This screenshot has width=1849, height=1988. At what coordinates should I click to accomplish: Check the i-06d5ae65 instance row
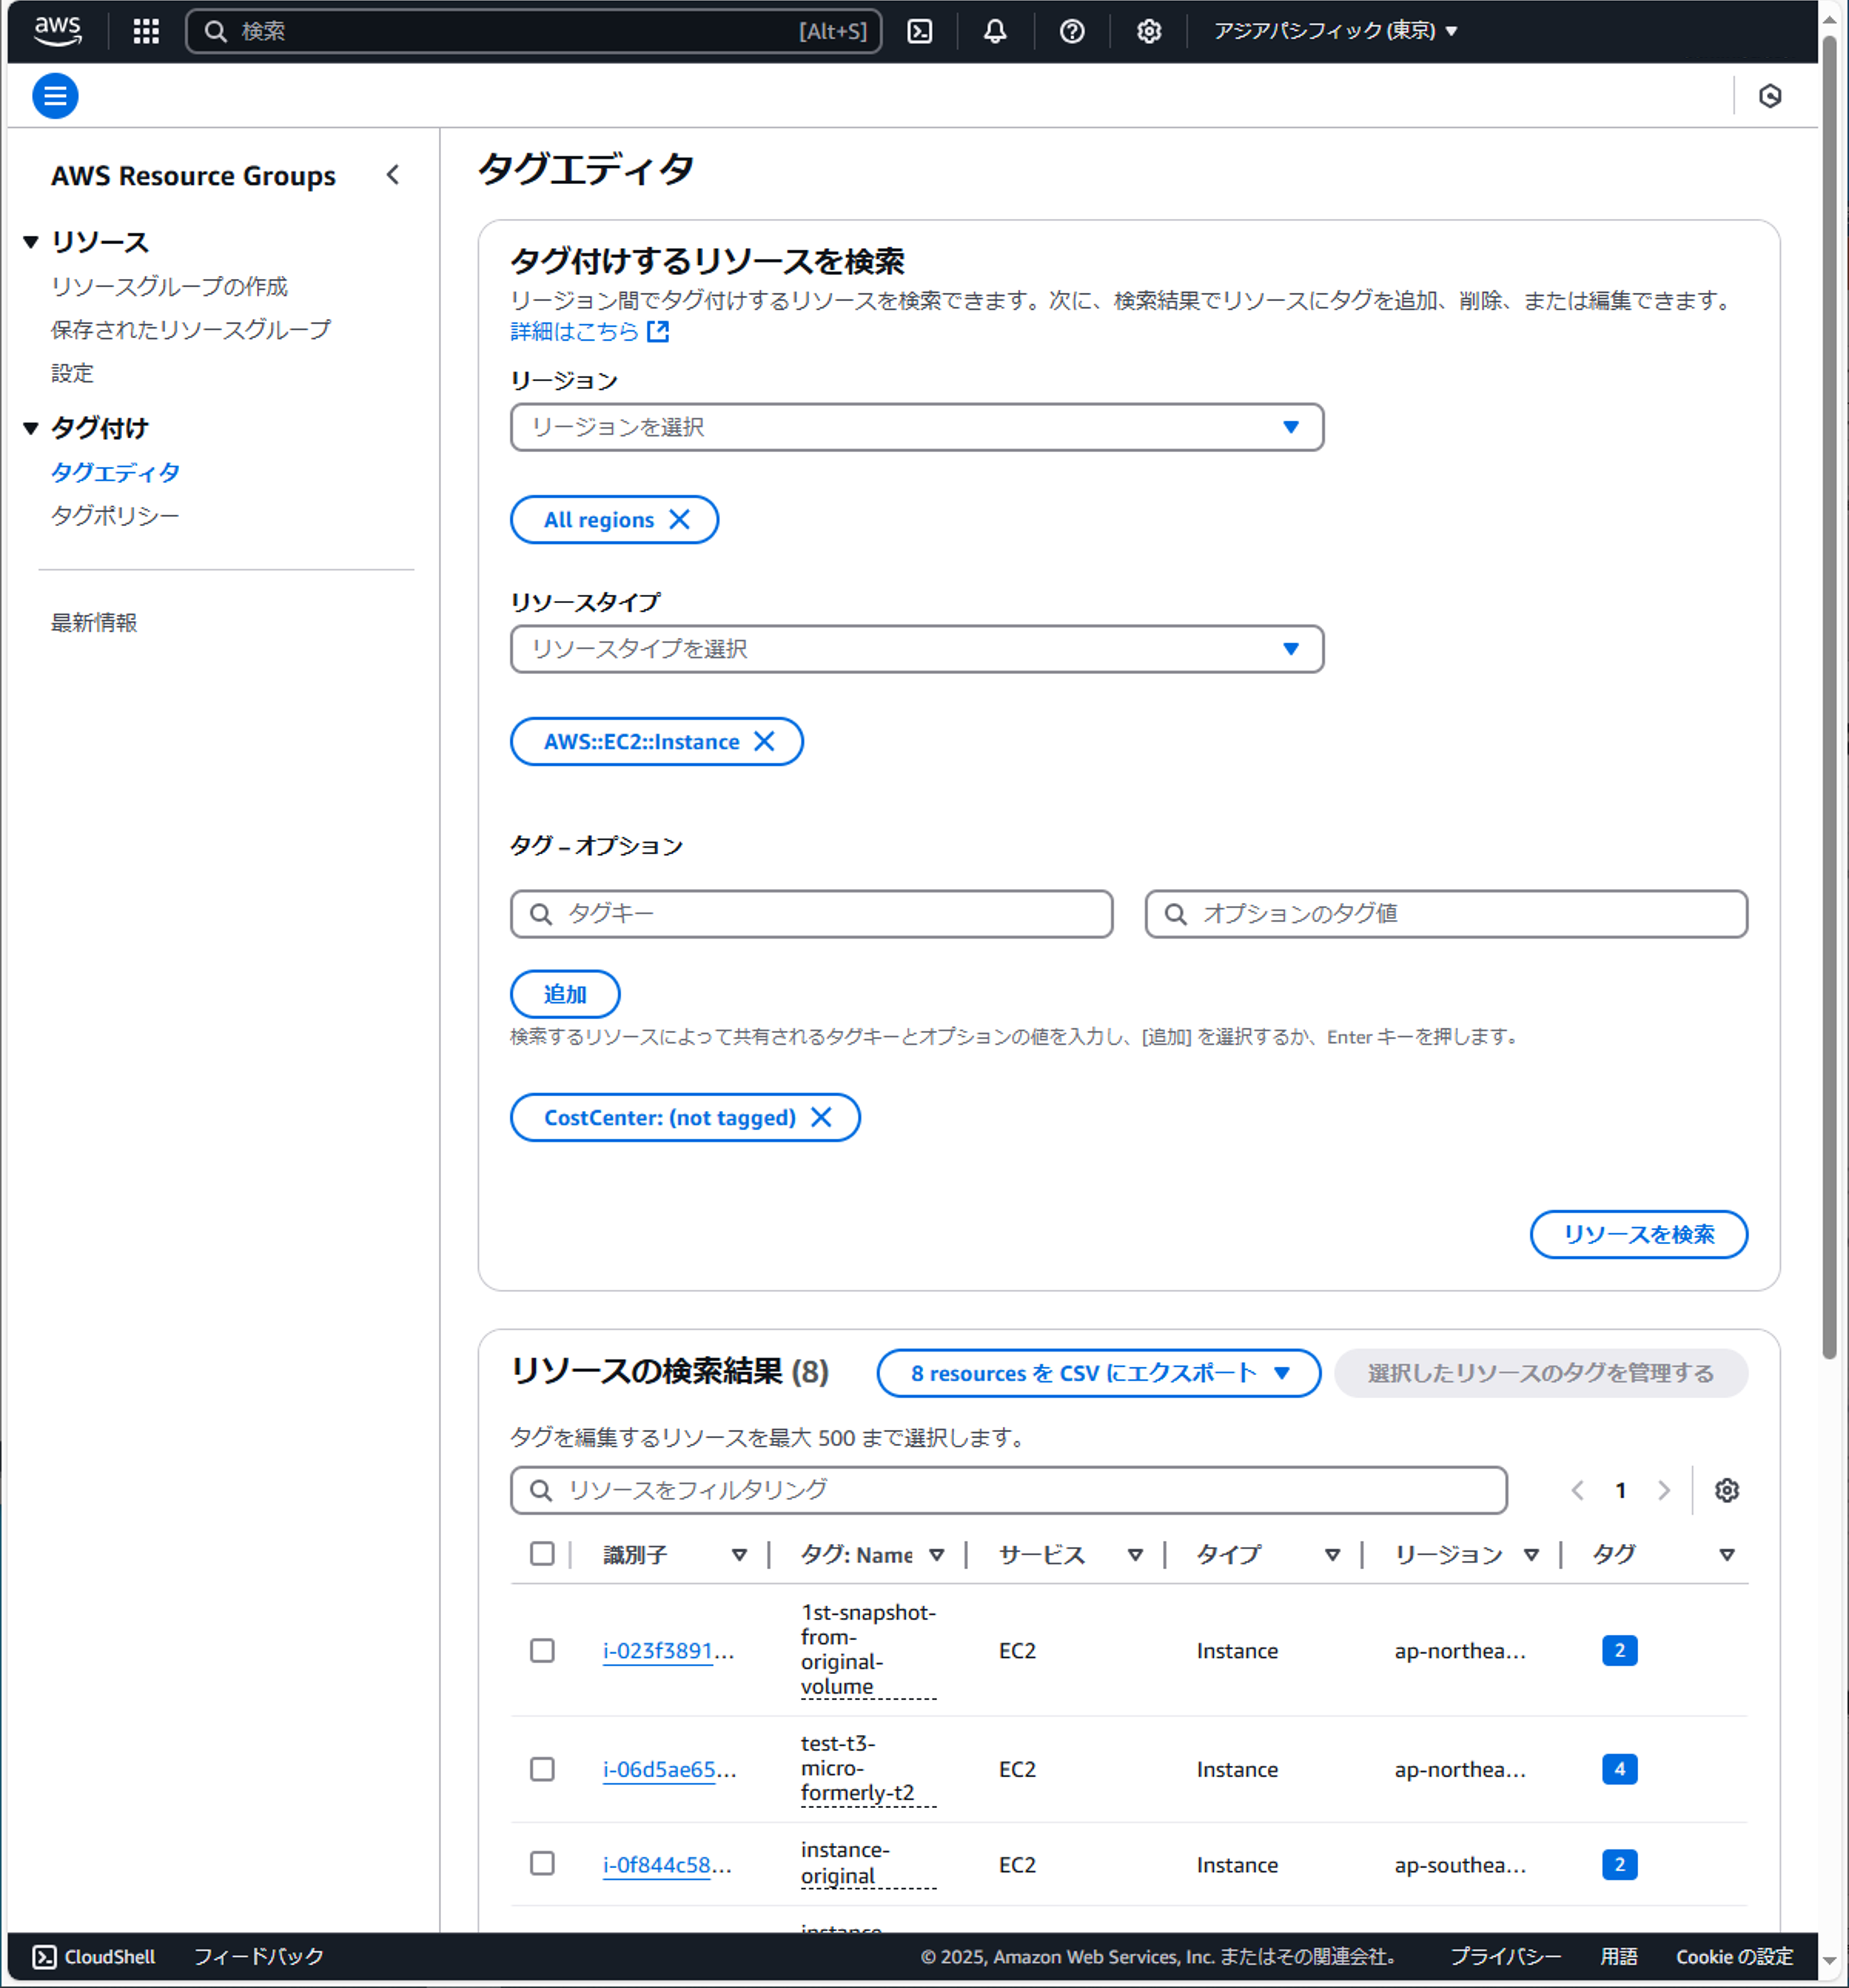[542, 1769]
